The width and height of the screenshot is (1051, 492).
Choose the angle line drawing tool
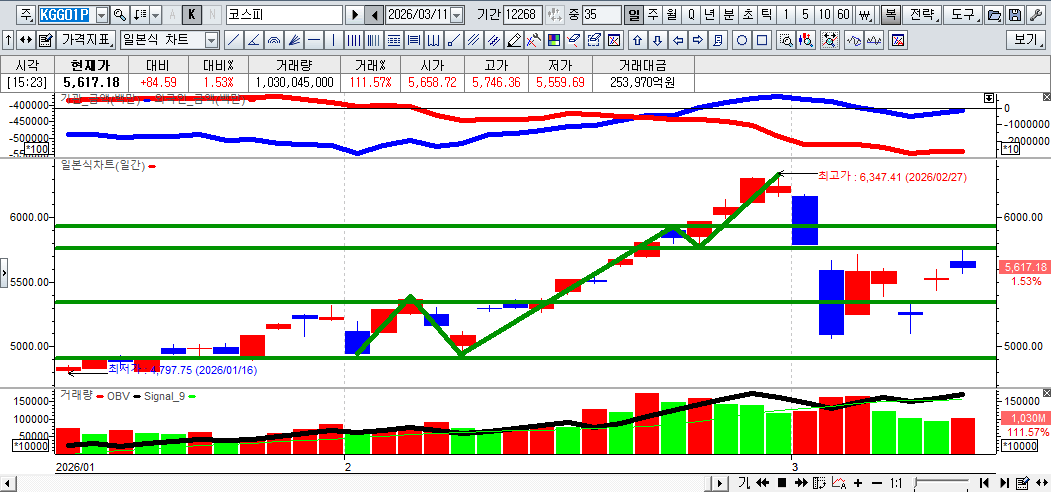[x=253, y=40]
